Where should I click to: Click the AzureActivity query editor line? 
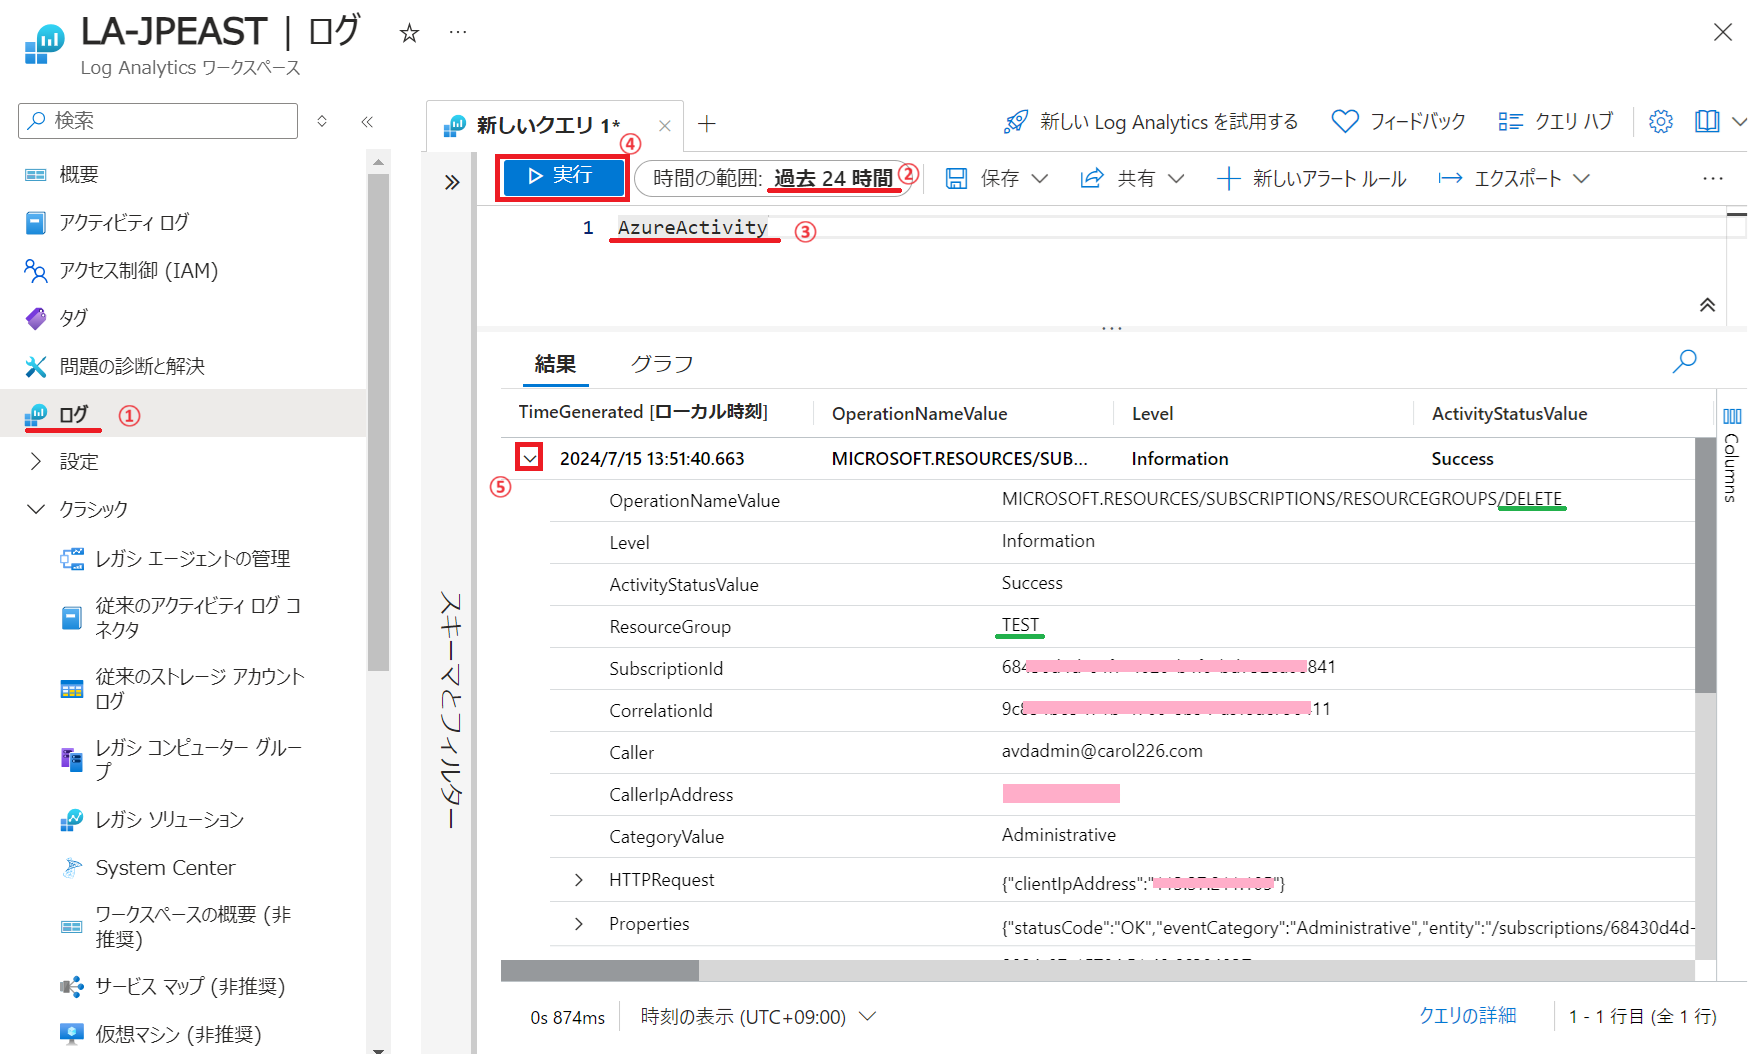(x=692, y=228)
